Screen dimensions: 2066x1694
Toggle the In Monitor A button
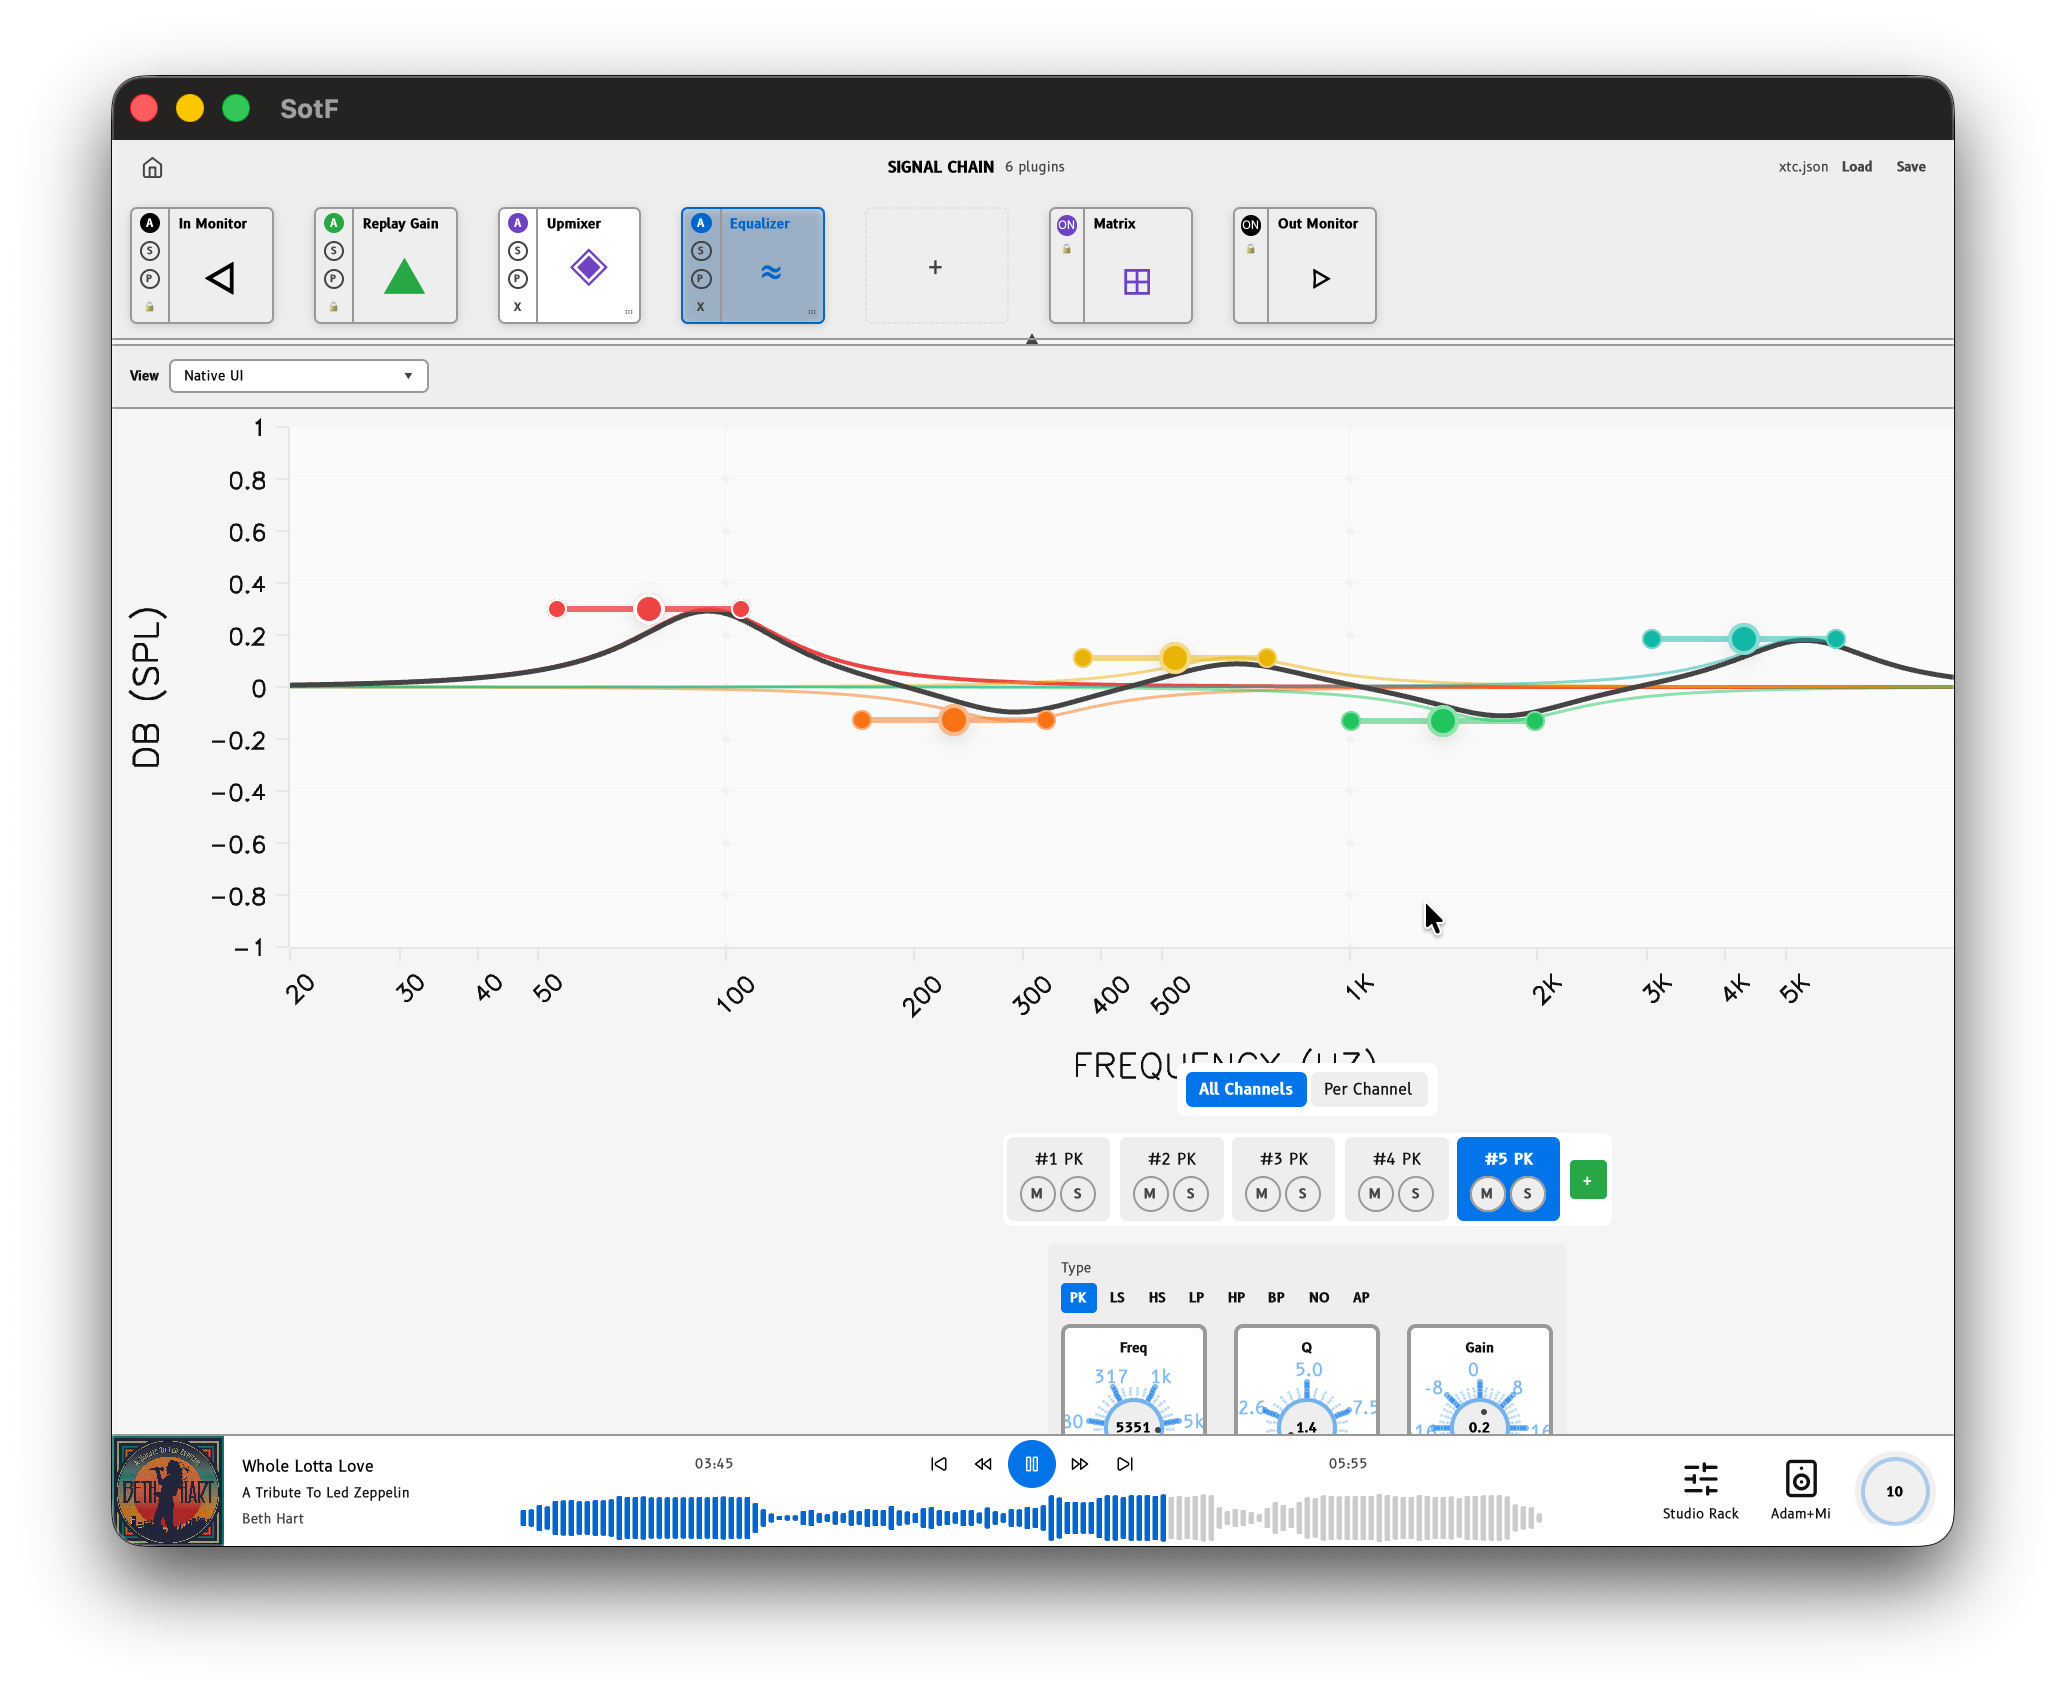pyautogui.click(x=149, y=223)
